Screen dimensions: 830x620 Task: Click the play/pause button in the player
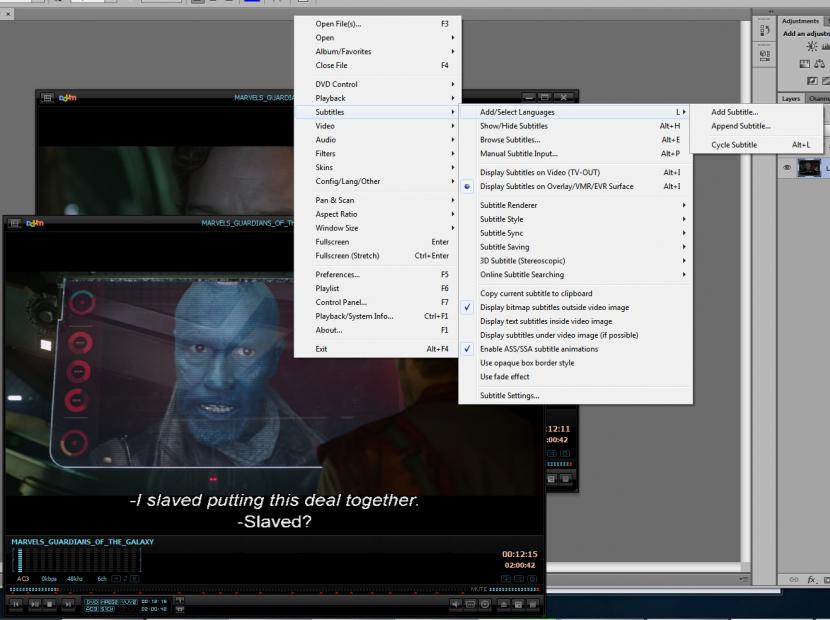(x=34, y=604)
